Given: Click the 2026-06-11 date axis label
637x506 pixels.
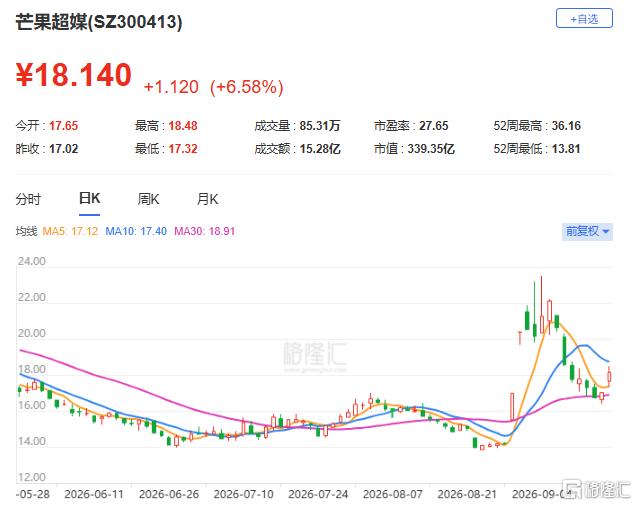Looking at the screenshot, I should [x=94, y=494].
